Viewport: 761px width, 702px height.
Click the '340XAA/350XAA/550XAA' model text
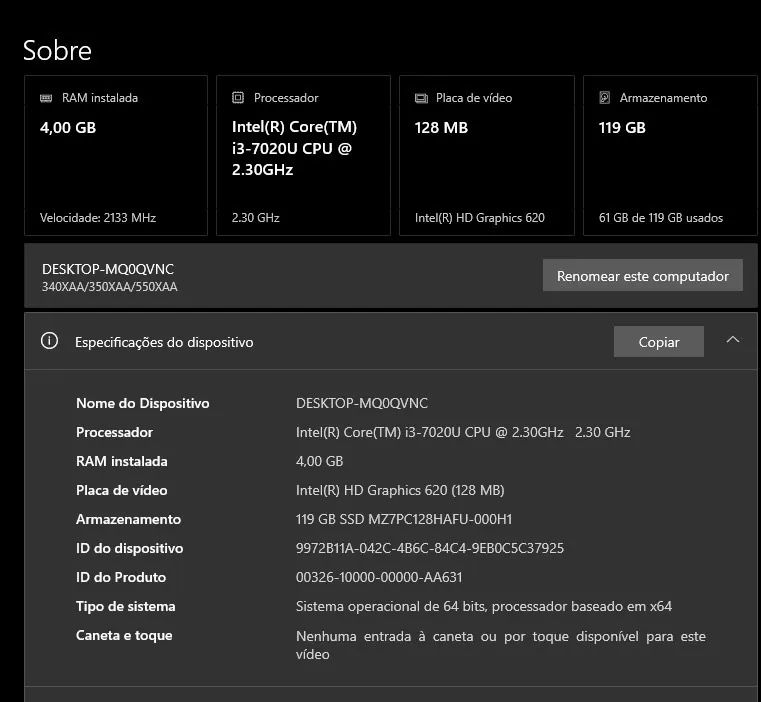click(110, 287)
